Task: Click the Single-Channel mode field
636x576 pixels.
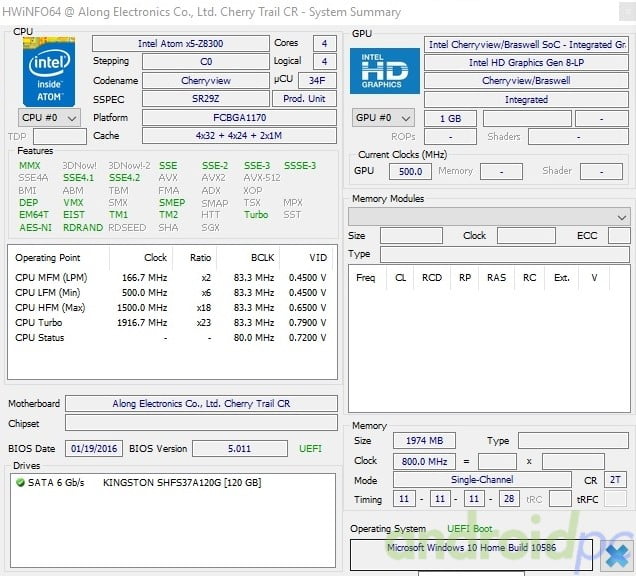Action: coord(482,480)
